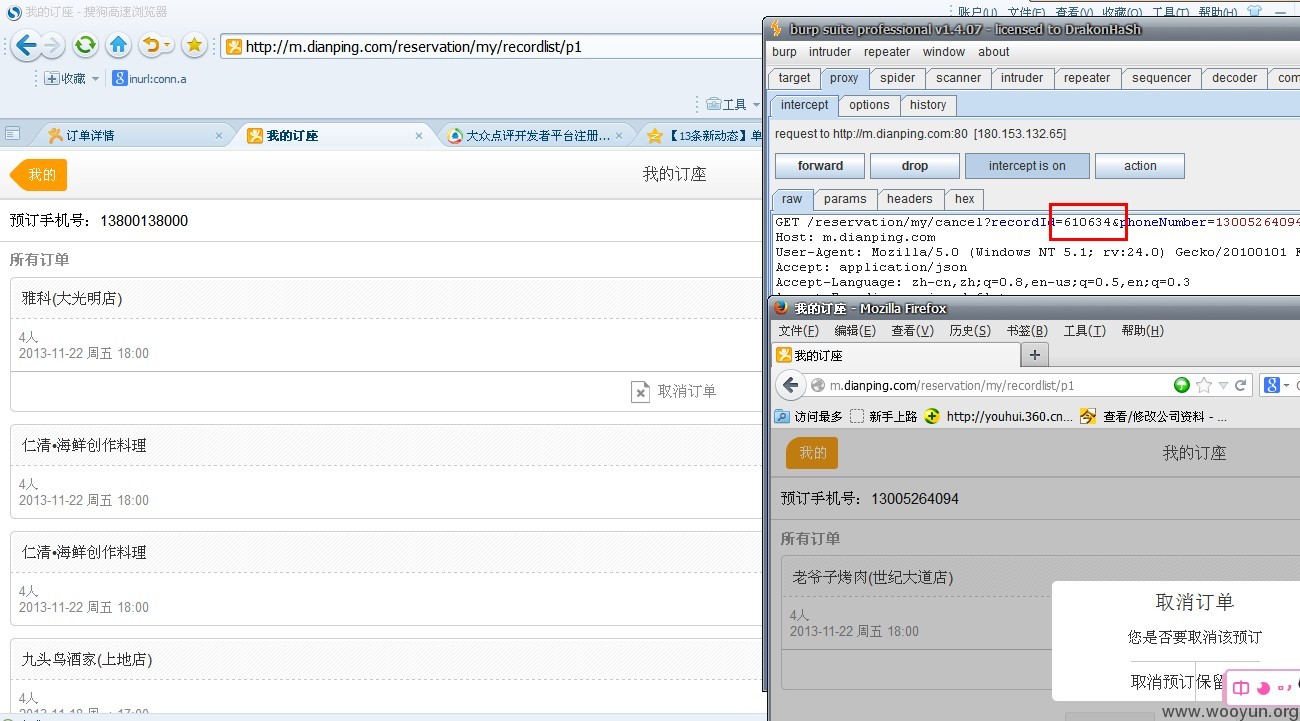
Task: Close the 大众点评开发者平台注册 tab
Action: coord(621,135)
